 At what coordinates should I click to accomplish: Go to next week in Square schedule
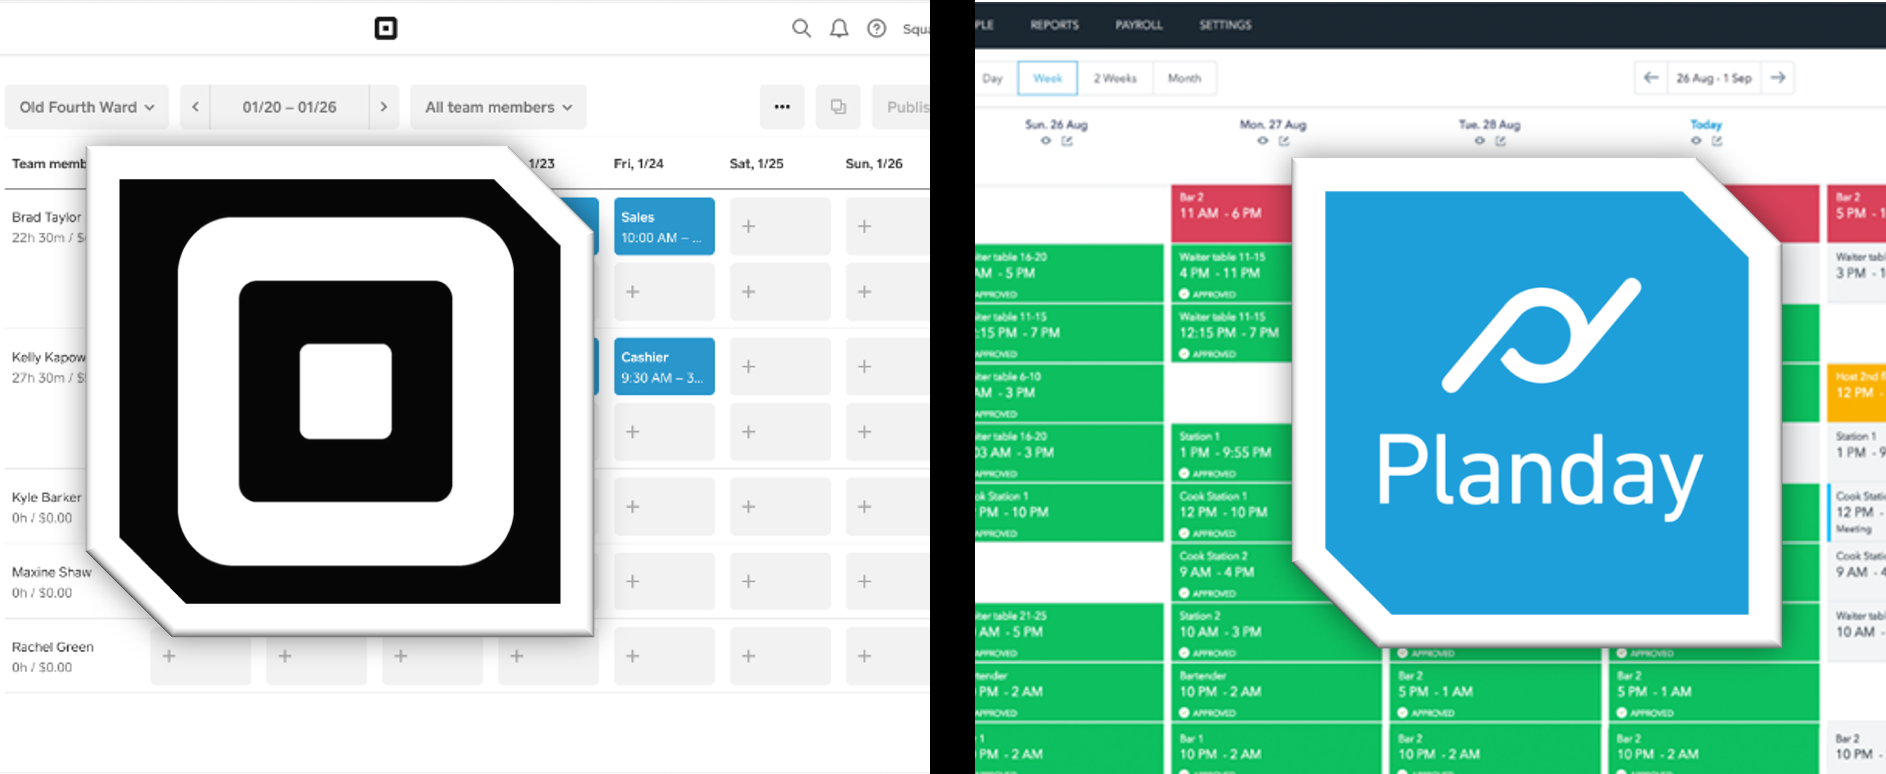pyautogui.click(x=384, y=107)
